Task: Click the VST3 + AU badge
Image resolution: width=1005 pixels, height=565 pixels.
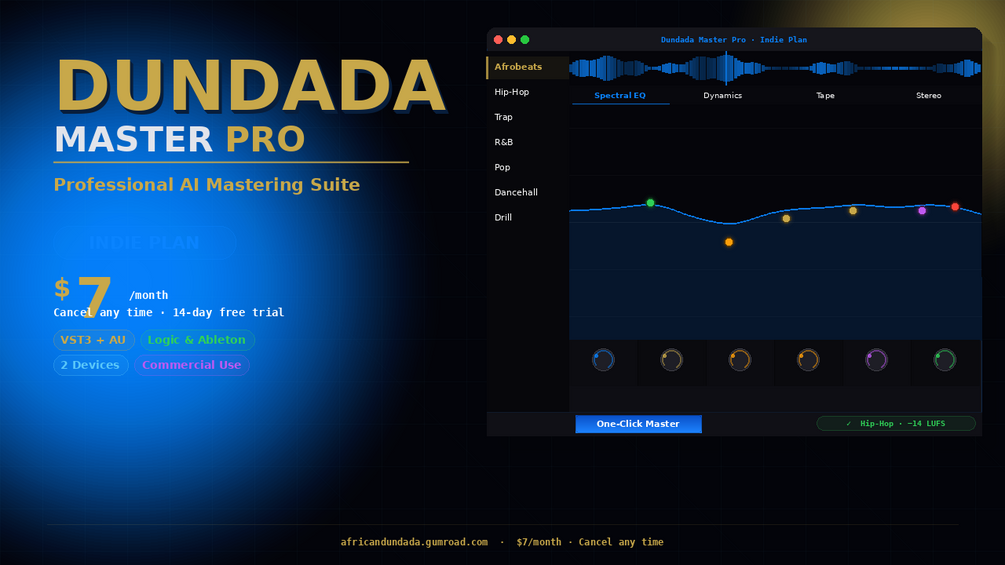Action: [94, 340]
